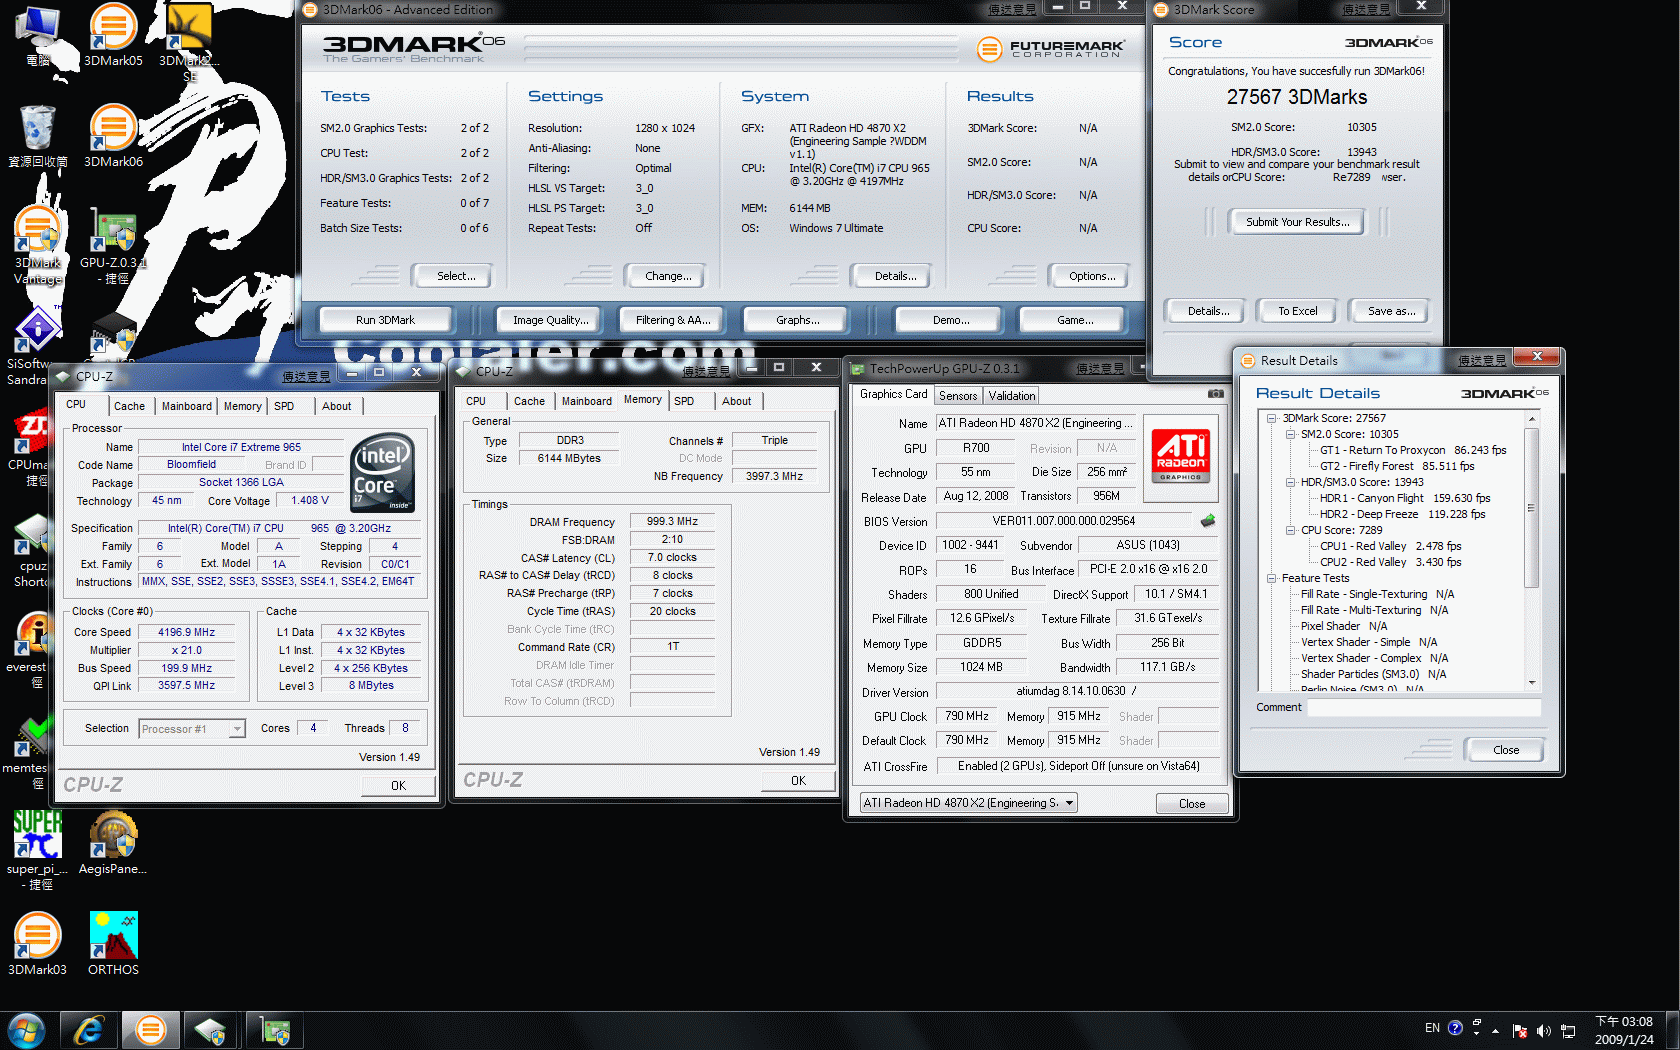Click the BIOS save chip icon in GPU-Z

[1208, 521]
